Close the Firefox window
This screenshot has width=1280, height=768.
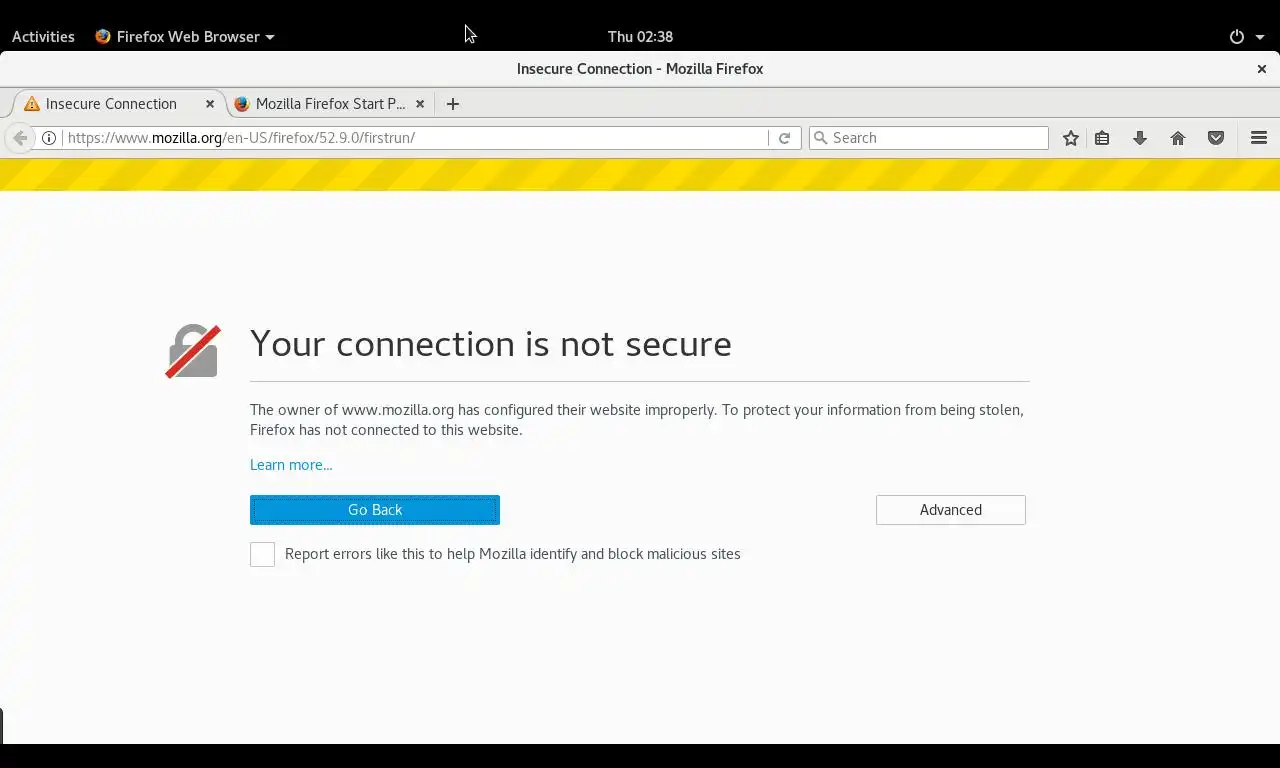[x=1262, y=69]
